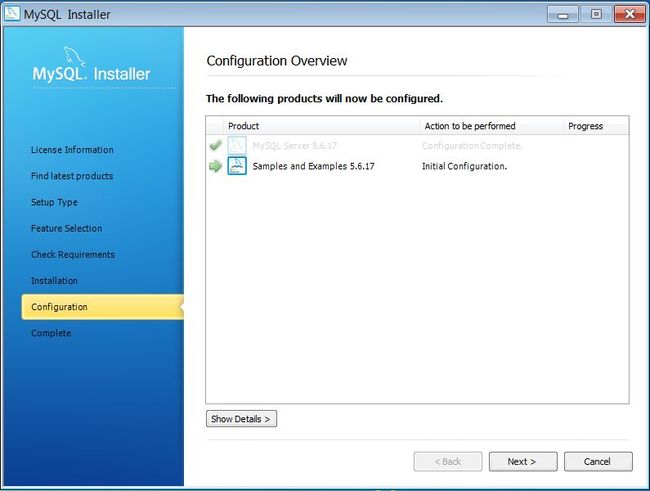650x491 pixels.
Task: Click the Configuration Overview heading
Action: tap(277, 61)
